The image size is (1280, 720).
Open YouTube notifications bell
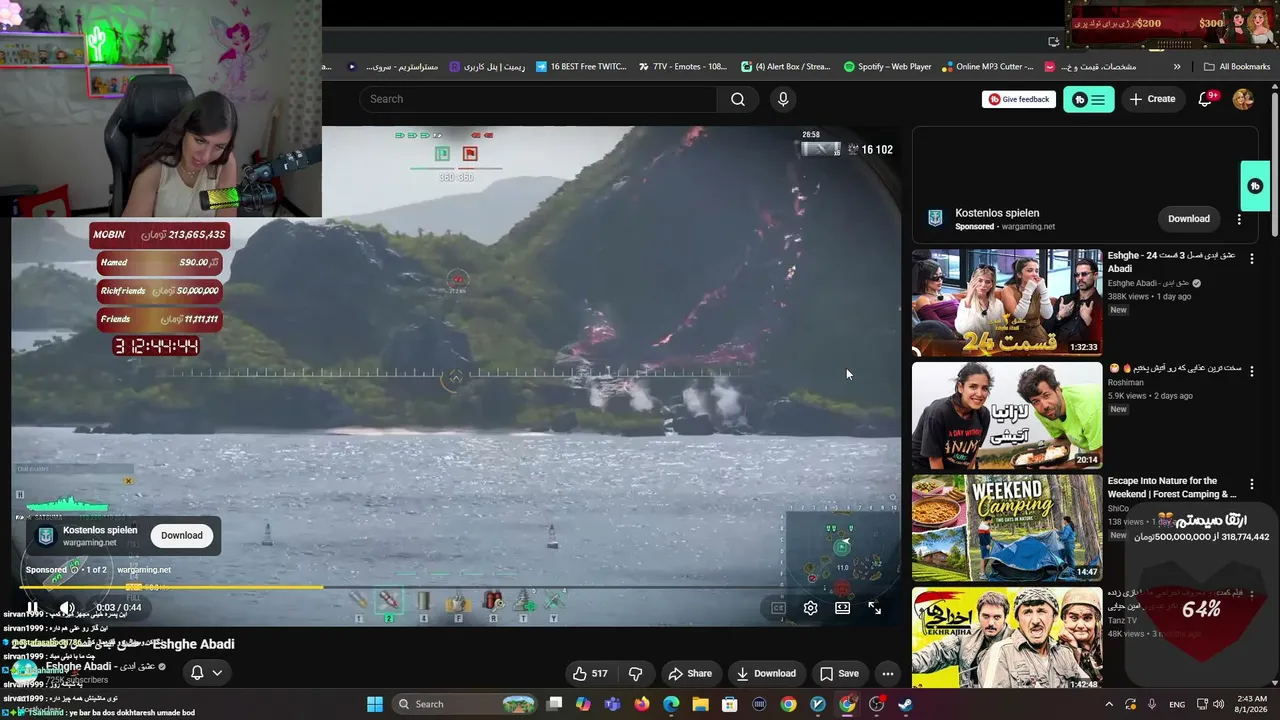point(1206,99)
